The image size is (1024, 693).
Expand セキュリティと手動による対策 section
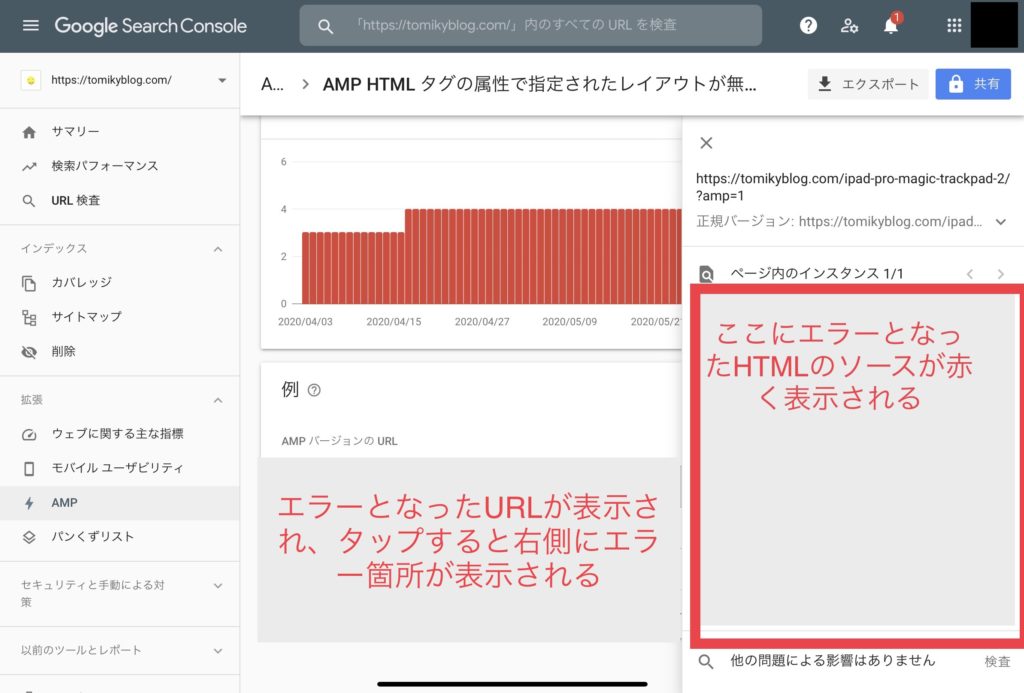pos(218,586)
